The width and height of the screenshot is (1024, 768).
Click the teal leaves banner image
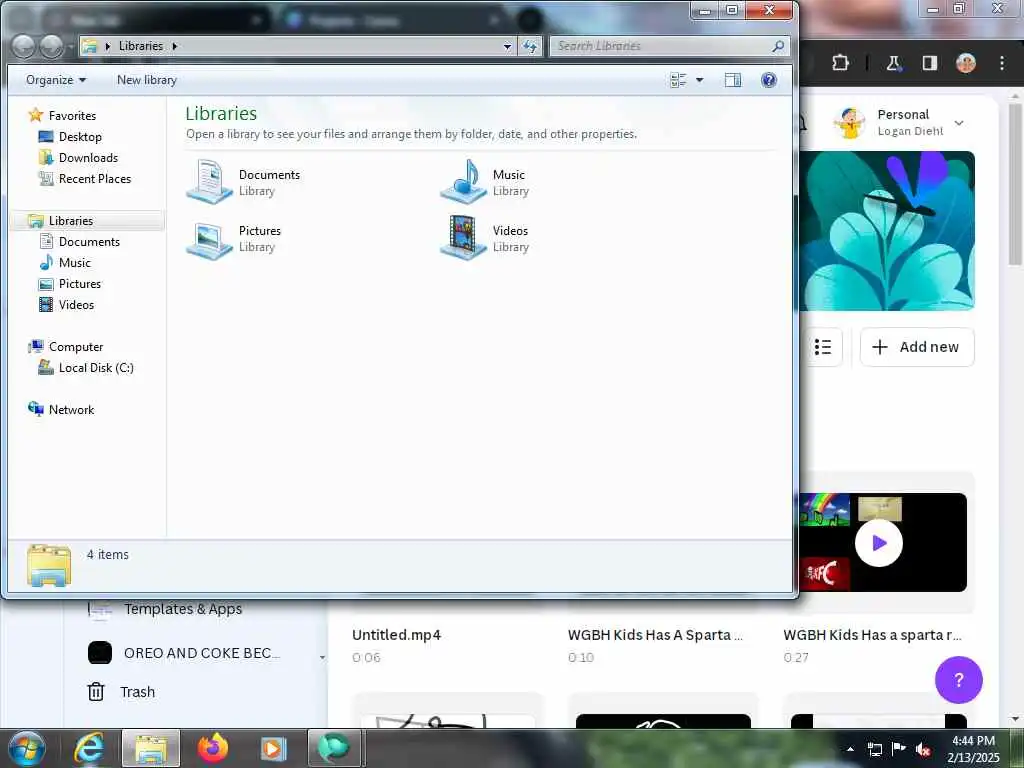click(887, 231)
